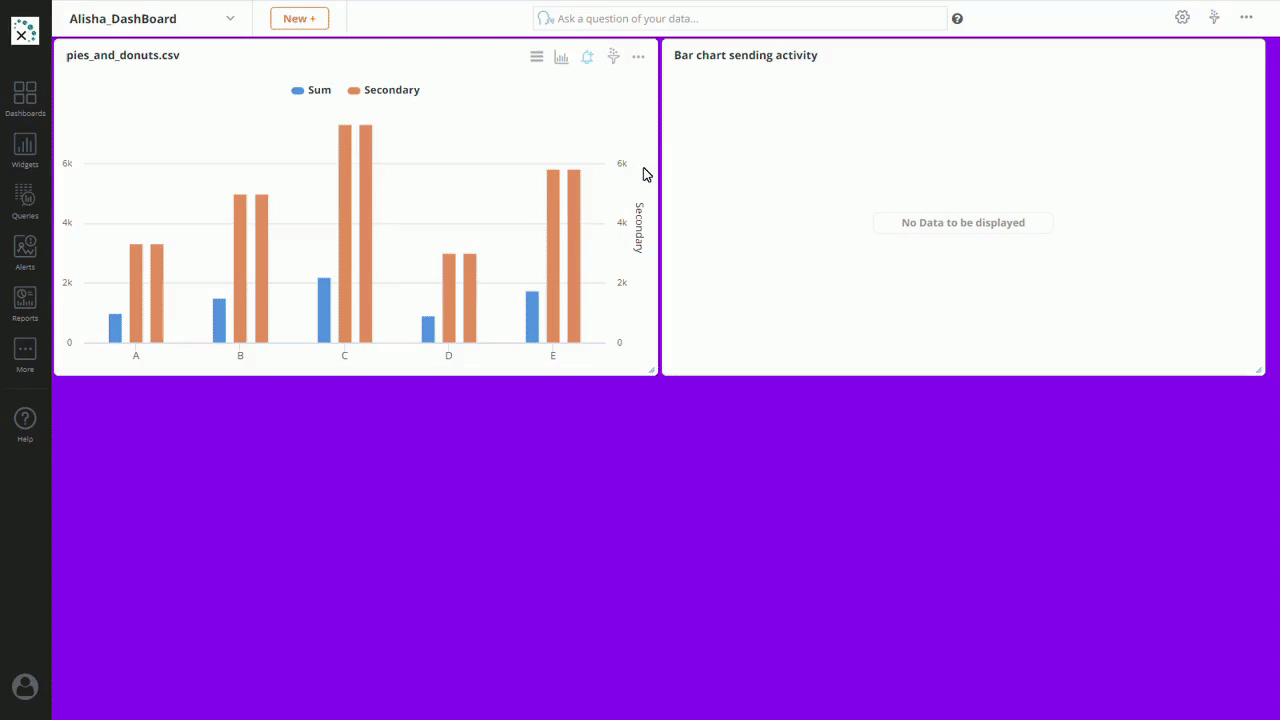The width and height of the screenshot is (1280, 720).
Task: Open Reports from the sidebar
Action: (x=25, y=302)
